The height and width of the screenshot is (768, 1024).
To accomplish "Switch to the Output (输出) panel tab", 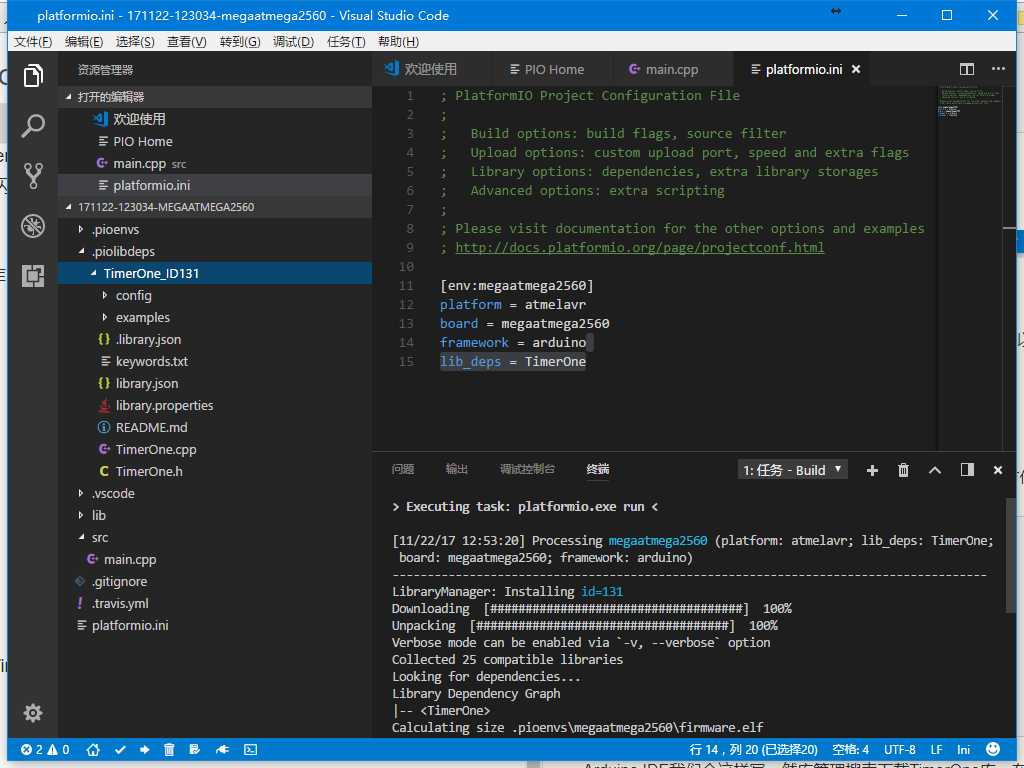I will pos(456,469).
